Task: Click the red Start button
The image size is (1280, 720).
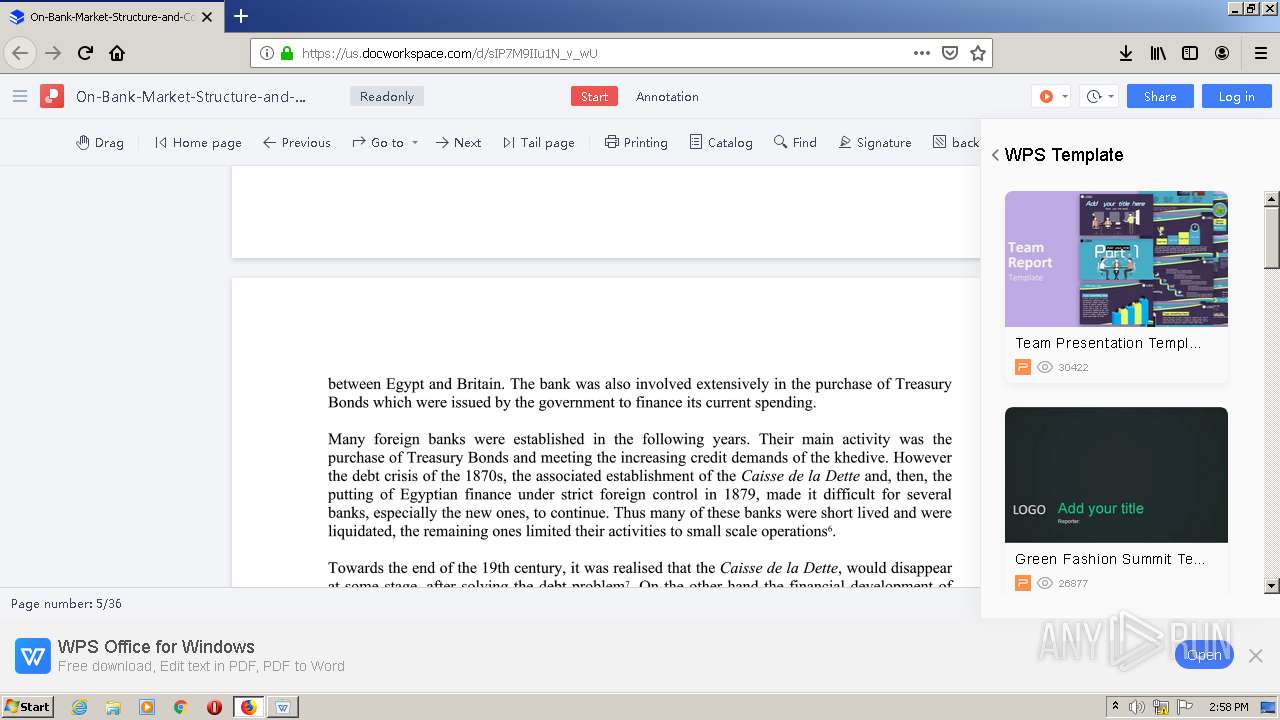Action: click(x=594, y=96)
